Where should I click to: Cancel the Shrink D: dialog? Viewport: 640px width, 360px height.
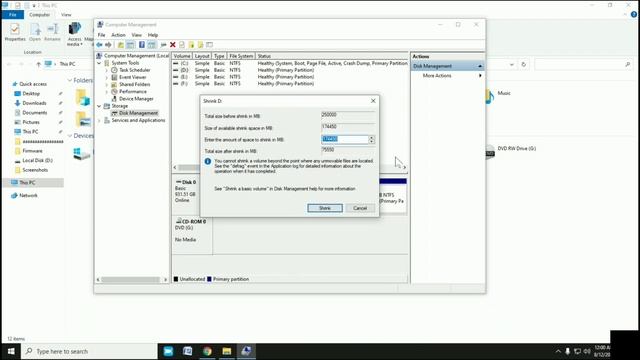tap(360, 208)
